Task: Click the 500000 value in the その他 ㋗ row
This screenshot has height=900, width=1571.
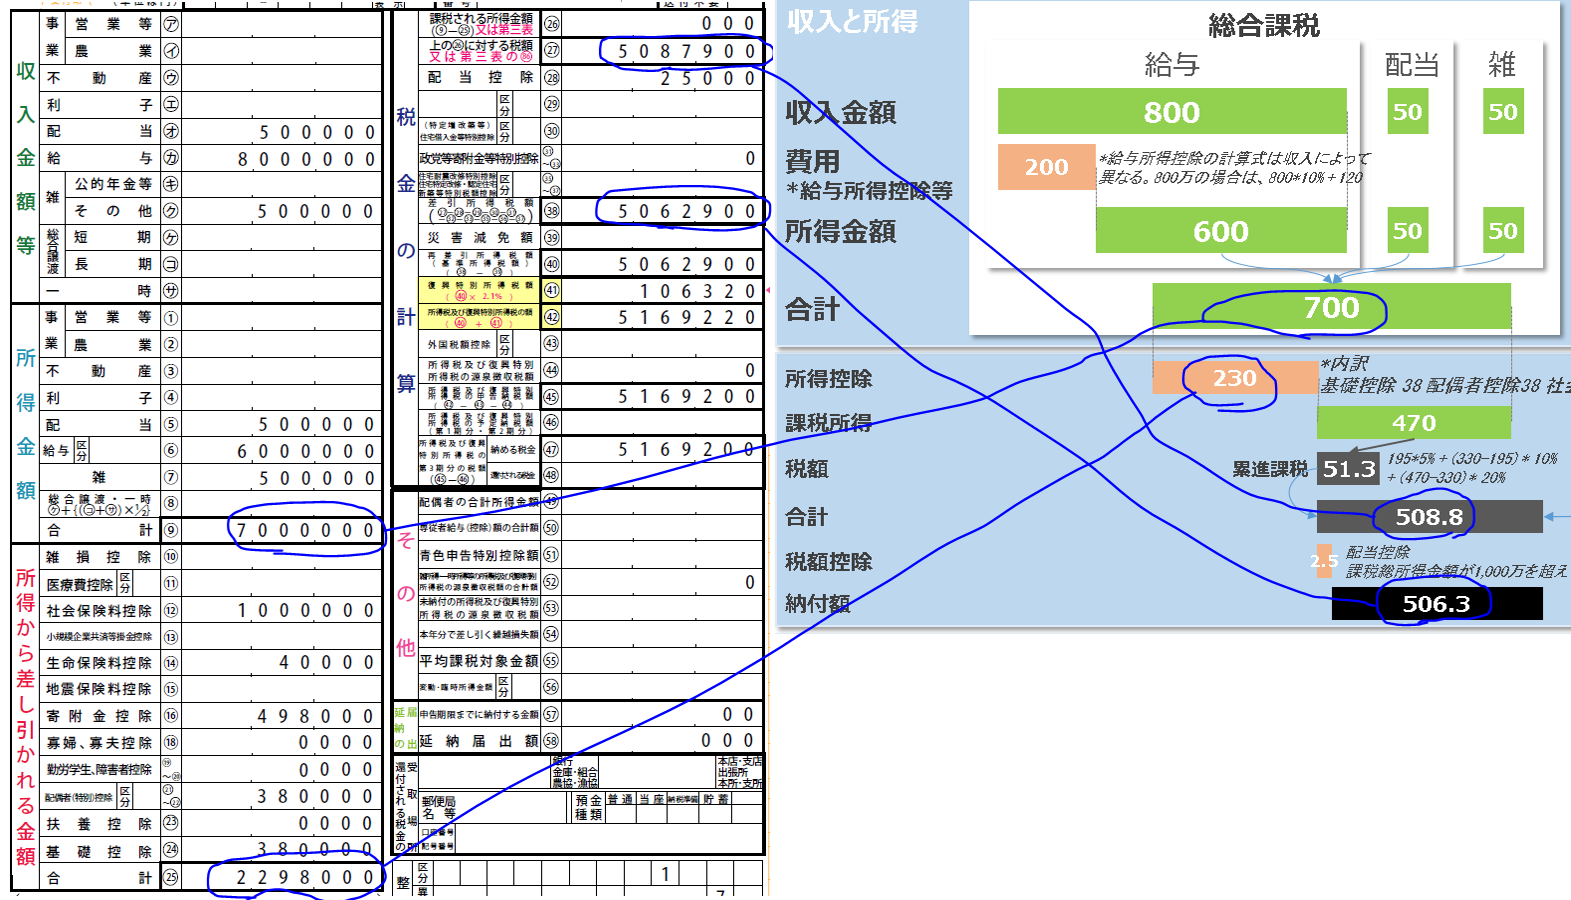Action: (316, 211)
